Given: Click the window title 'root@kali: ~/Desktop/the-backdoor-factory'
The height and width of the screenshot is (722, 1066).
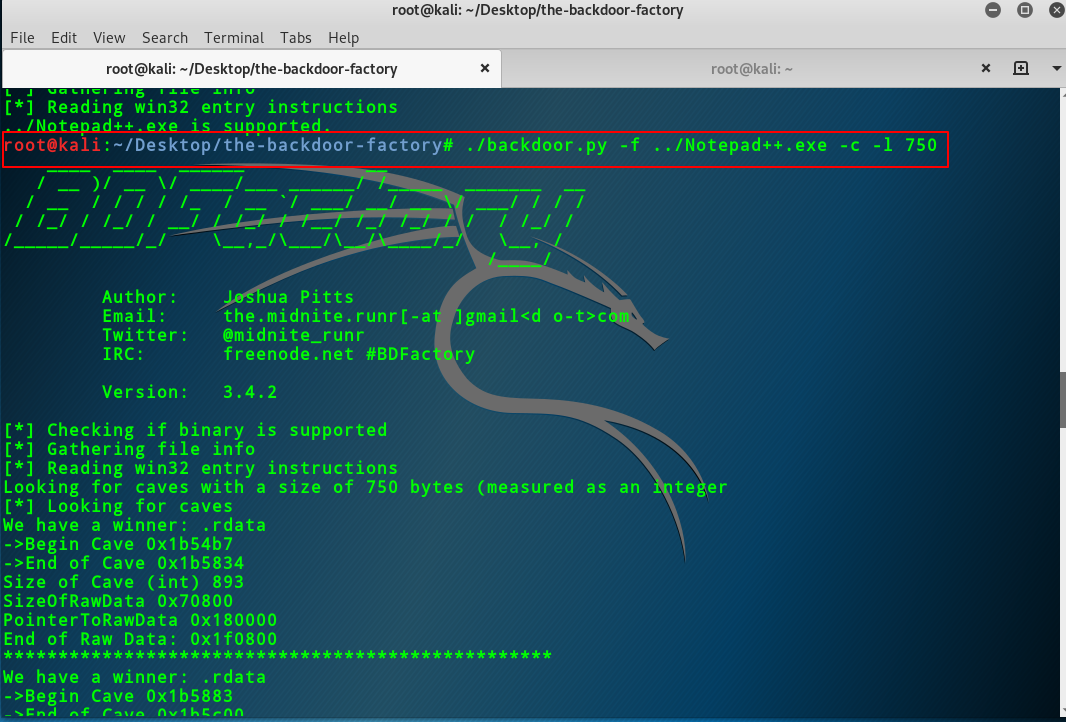Looking at the screenshot, I should click(x=538, y=10).
